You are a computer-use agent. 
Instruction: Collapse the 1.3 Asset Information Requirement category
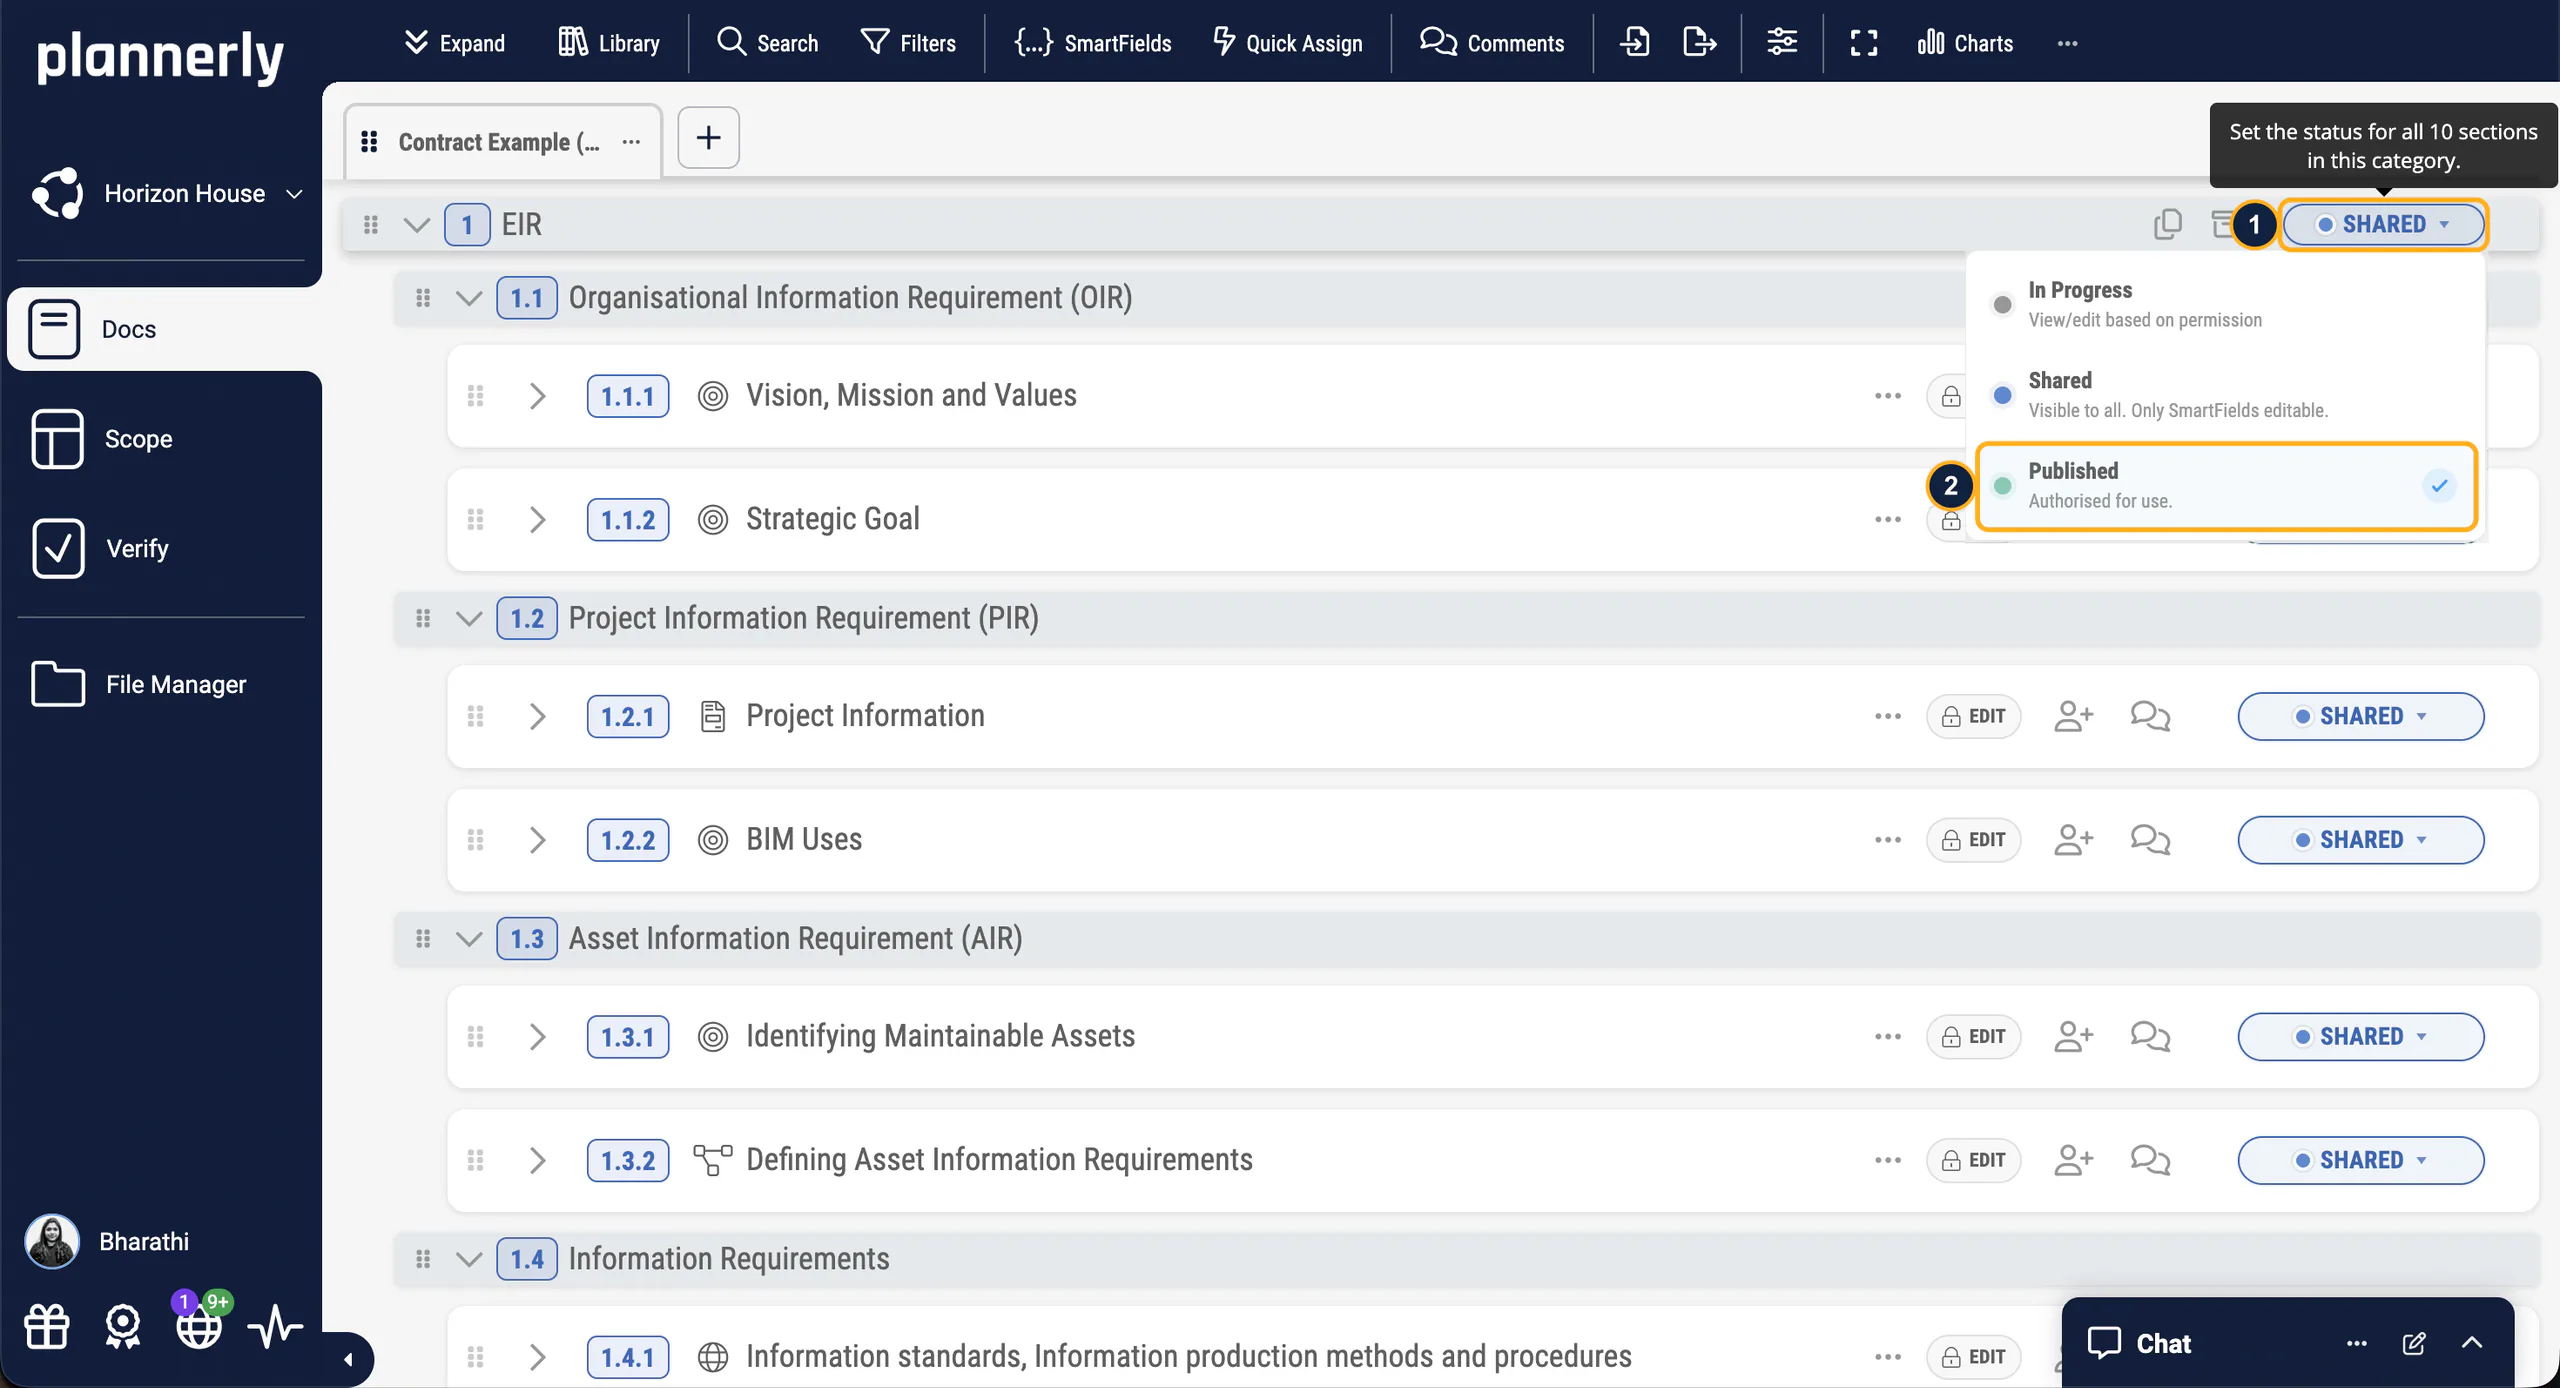(468, 939)
